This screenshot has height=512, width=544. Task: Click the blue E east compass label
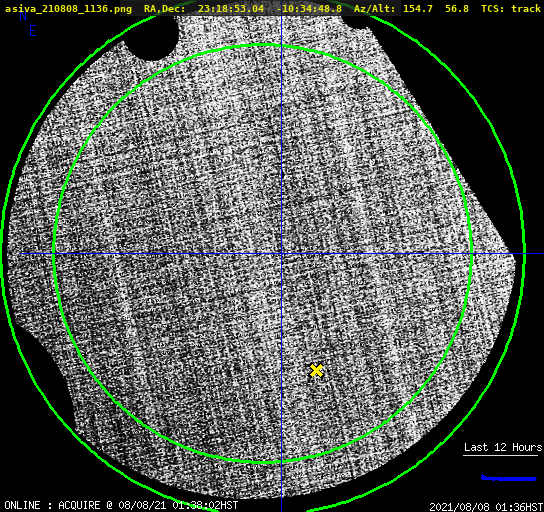click(32, 31)
